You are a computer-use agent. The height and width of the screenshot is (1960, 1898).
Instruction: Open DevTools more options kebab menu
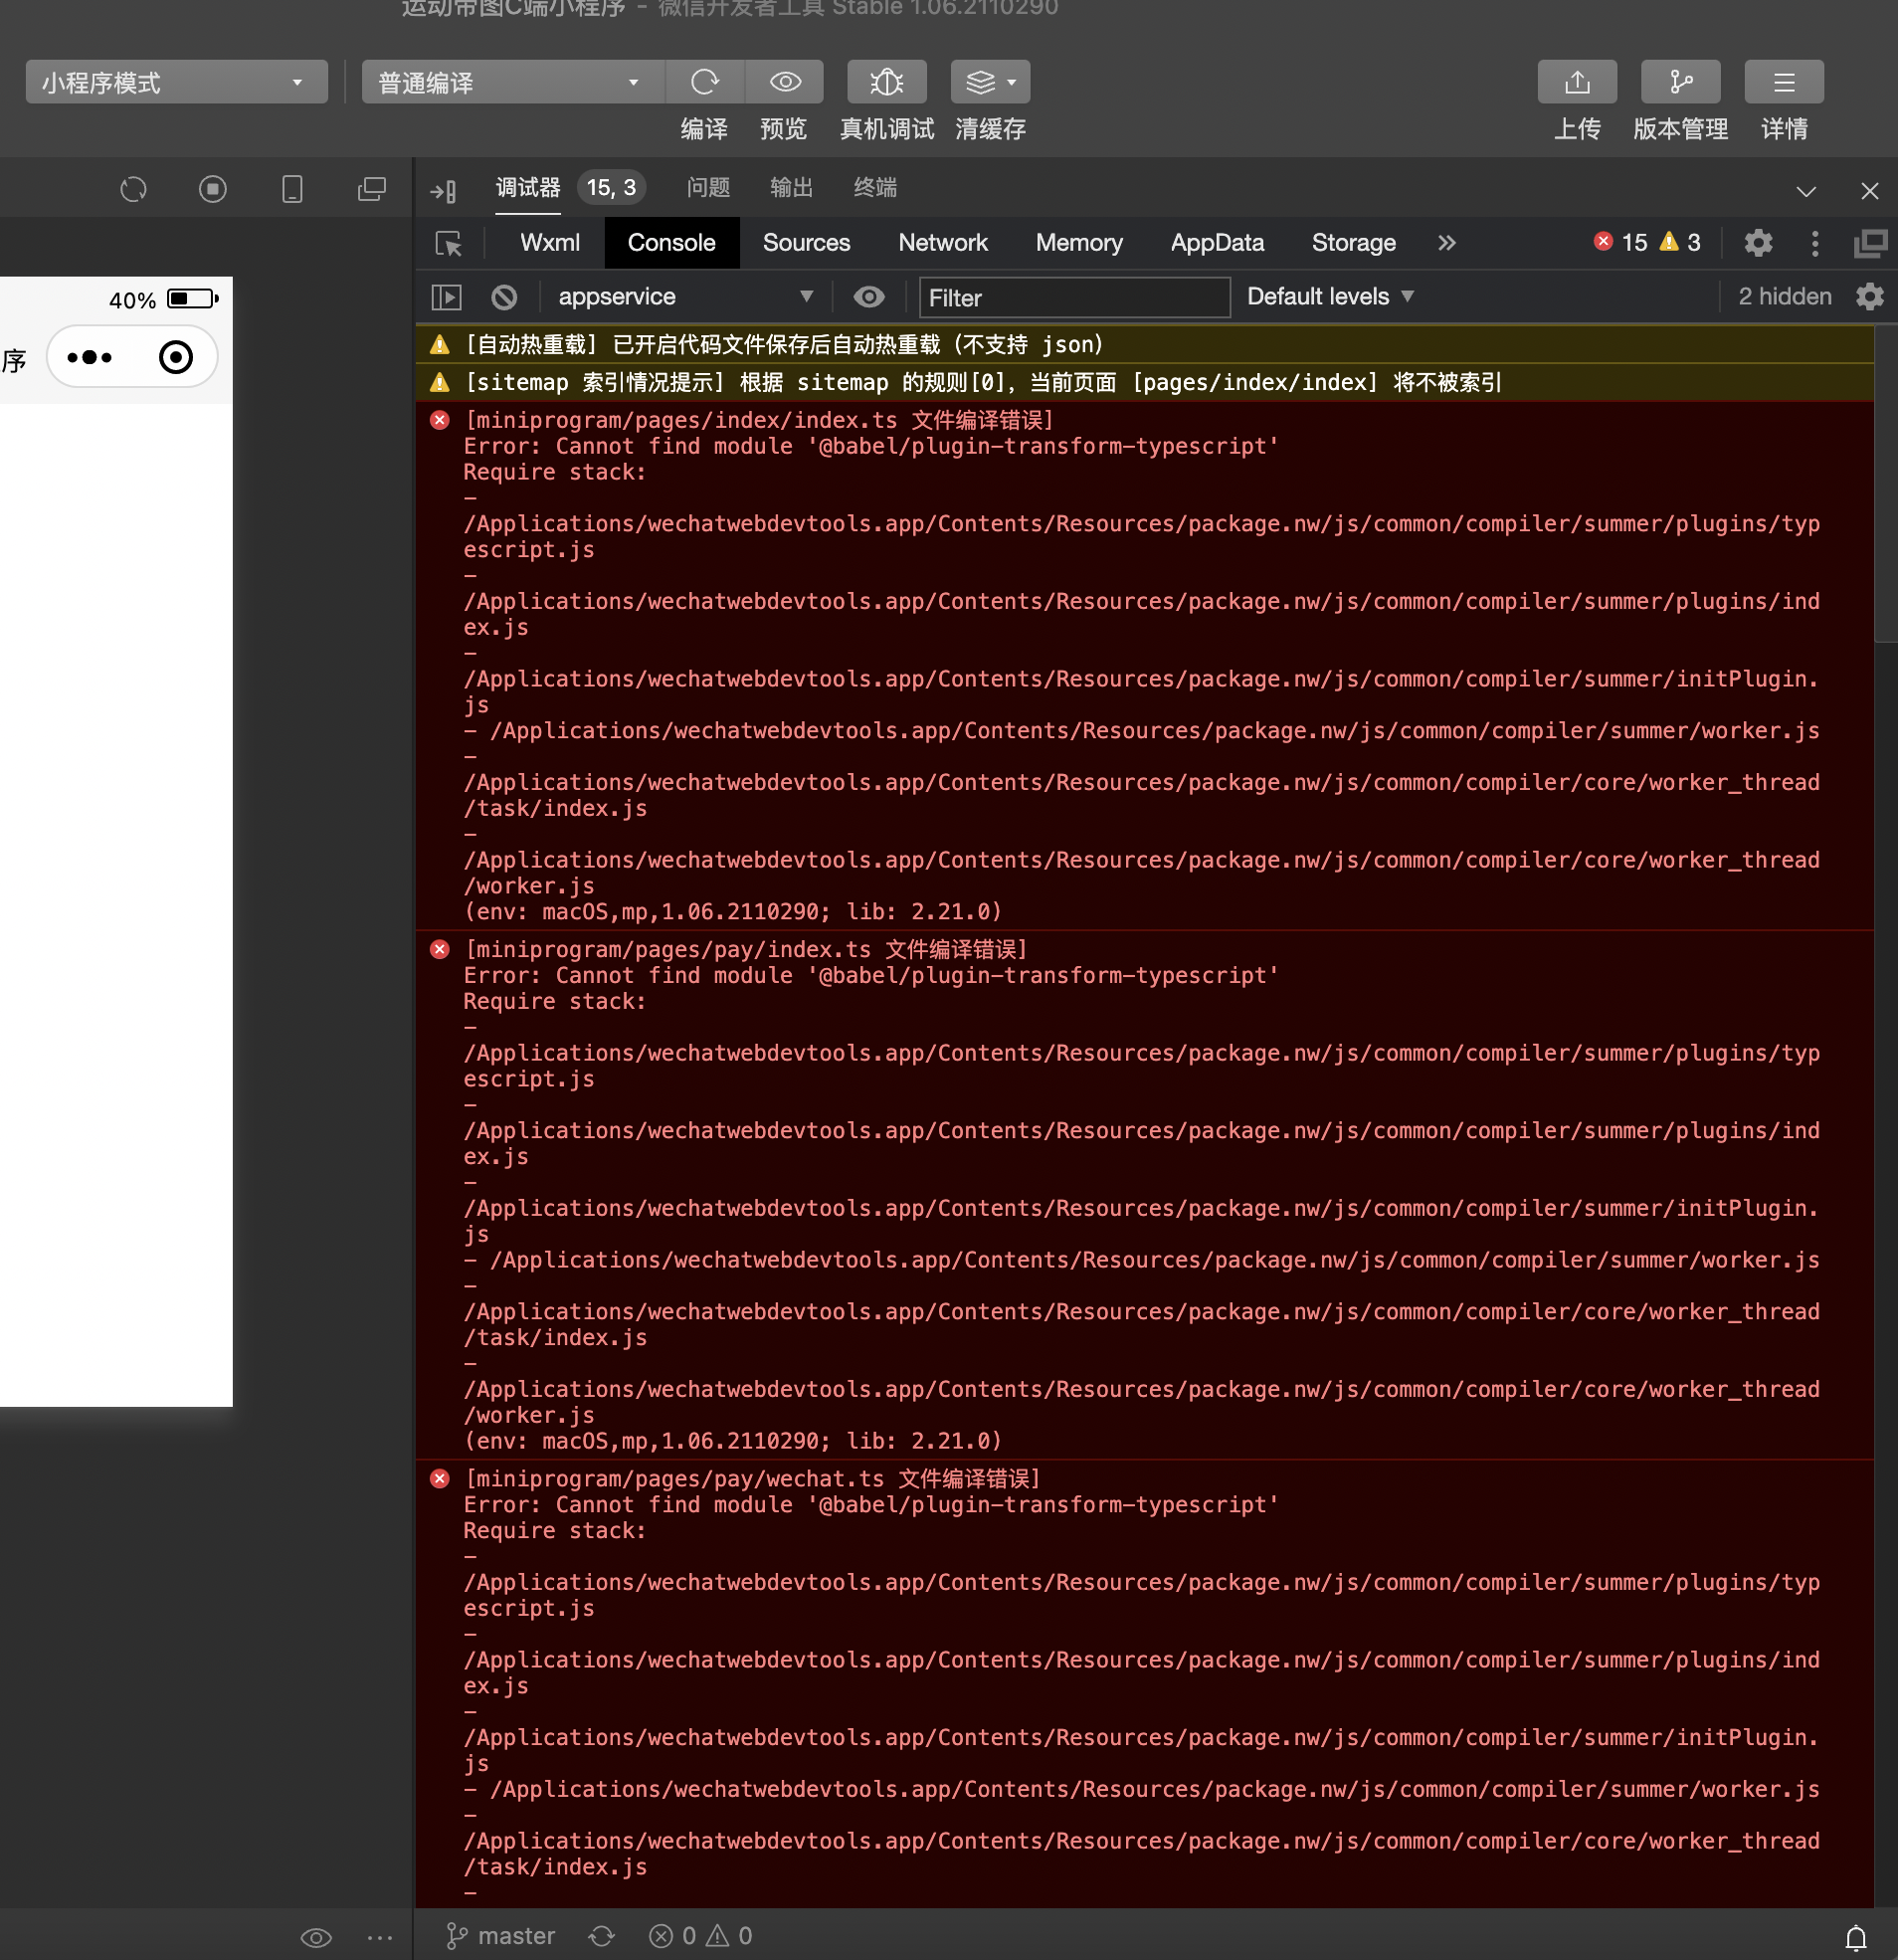coord(1815,243)
